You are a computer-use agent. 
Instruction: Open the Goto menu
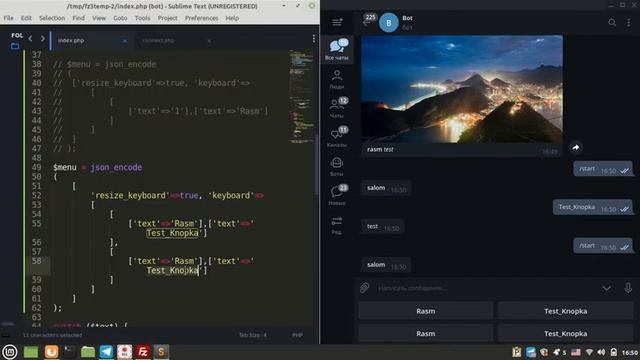tap(120, 18)
